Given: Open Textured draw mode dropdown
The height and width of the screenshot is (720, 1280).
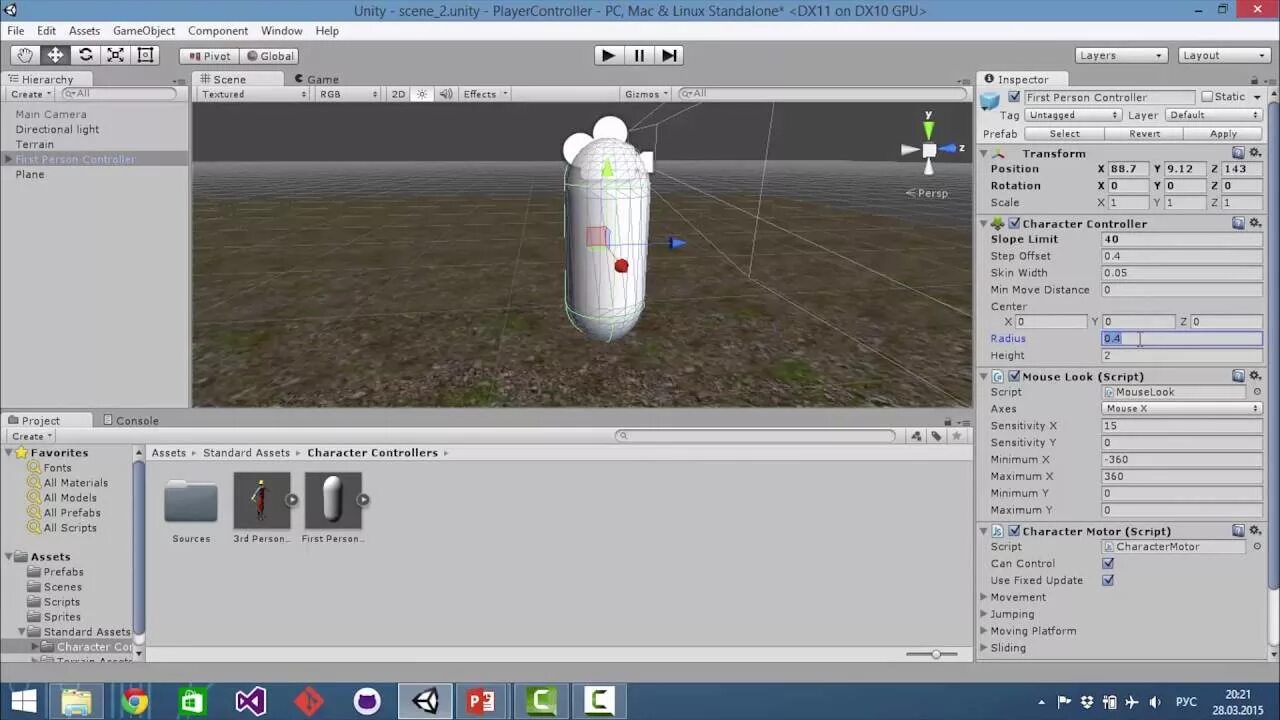Looking at the screenshot, I should [254, 94].
